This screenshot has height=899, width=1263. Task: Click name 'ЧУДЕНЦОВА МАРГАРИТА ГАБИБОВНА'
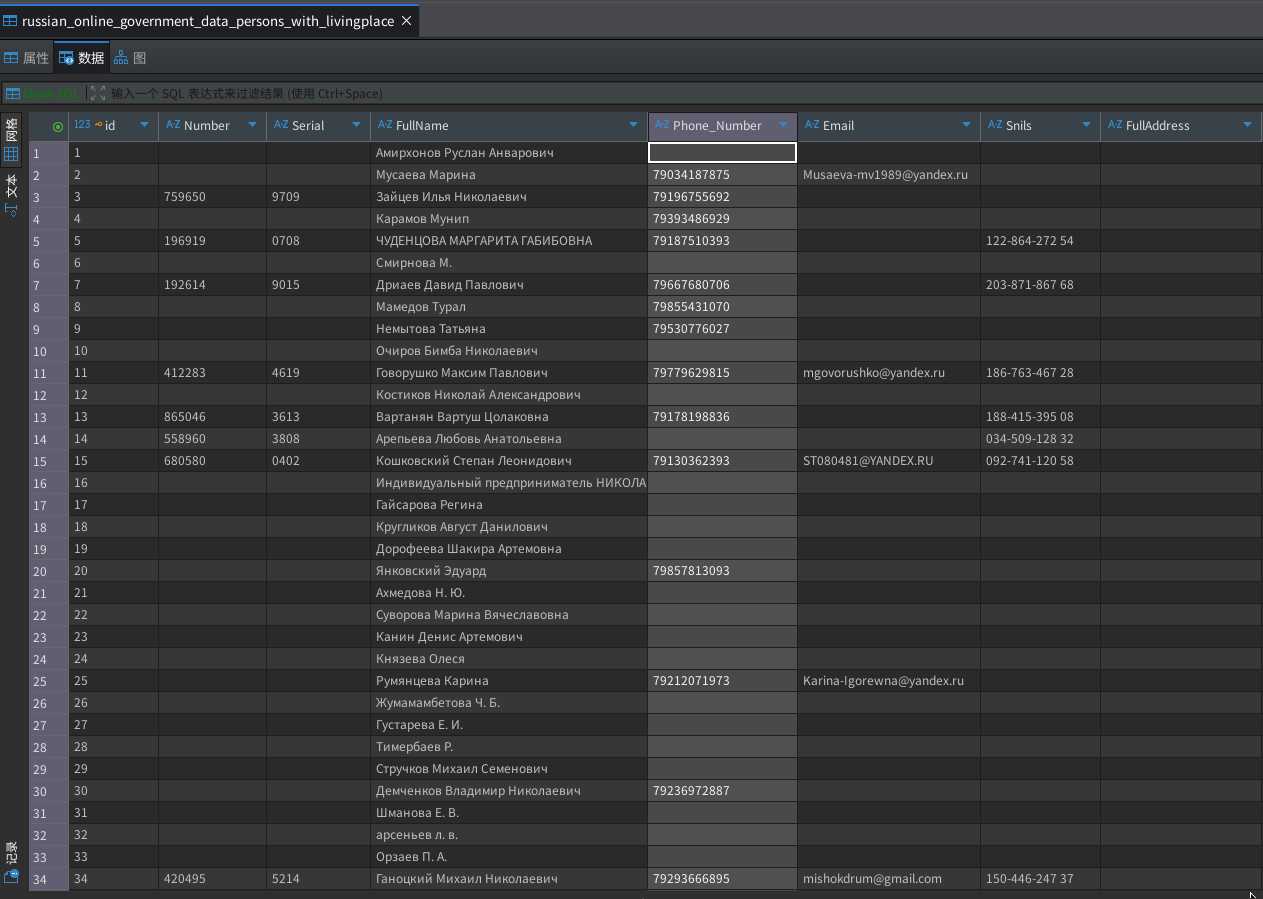pyautogui.click(x=483, y=241)
